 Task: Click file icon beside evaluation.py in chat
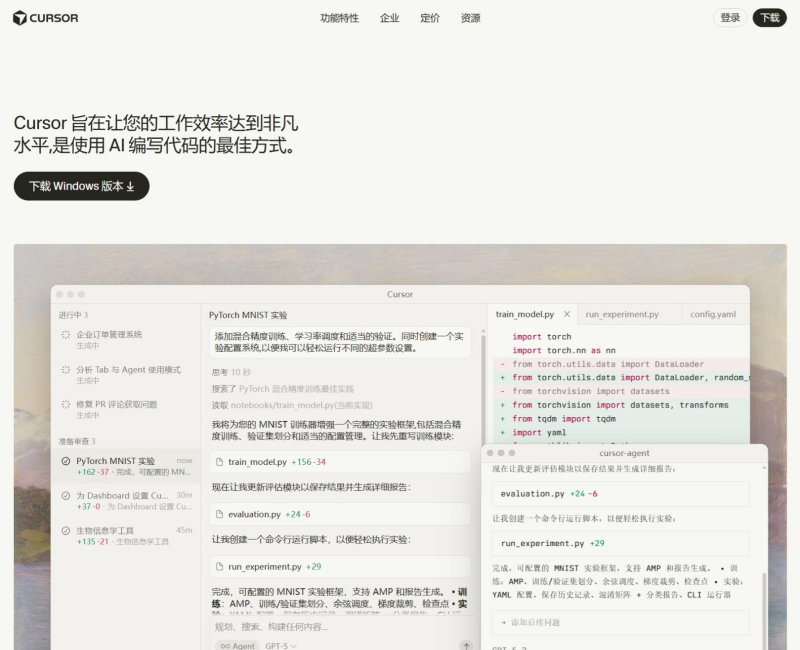point(220,514)
